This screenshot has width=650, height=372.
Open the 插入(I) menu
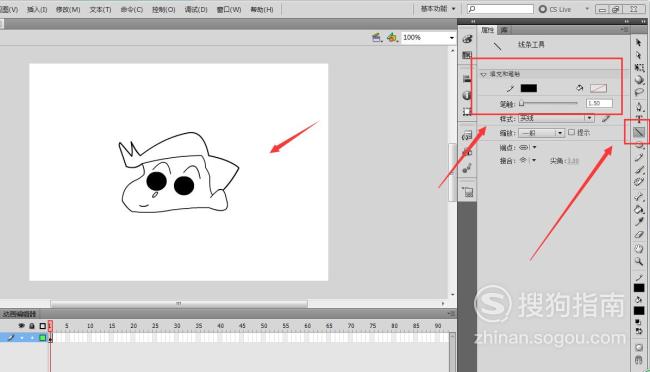[37, 9]
